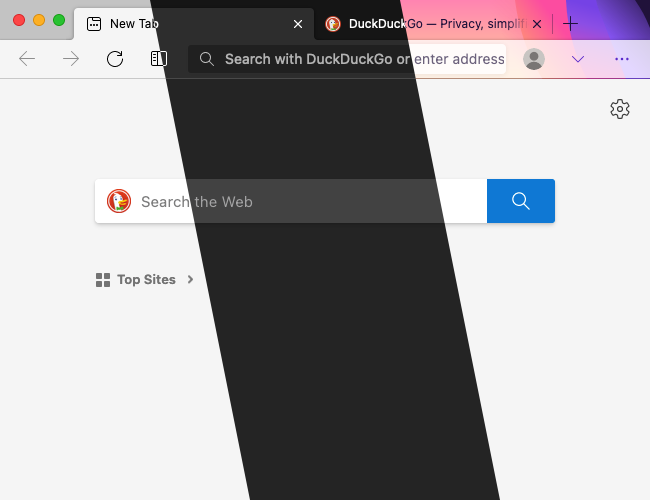The height and width of the screenshot is (500, 650).
Task: Reload the current page
Action: pyautogui.click(x=115, y=59)
